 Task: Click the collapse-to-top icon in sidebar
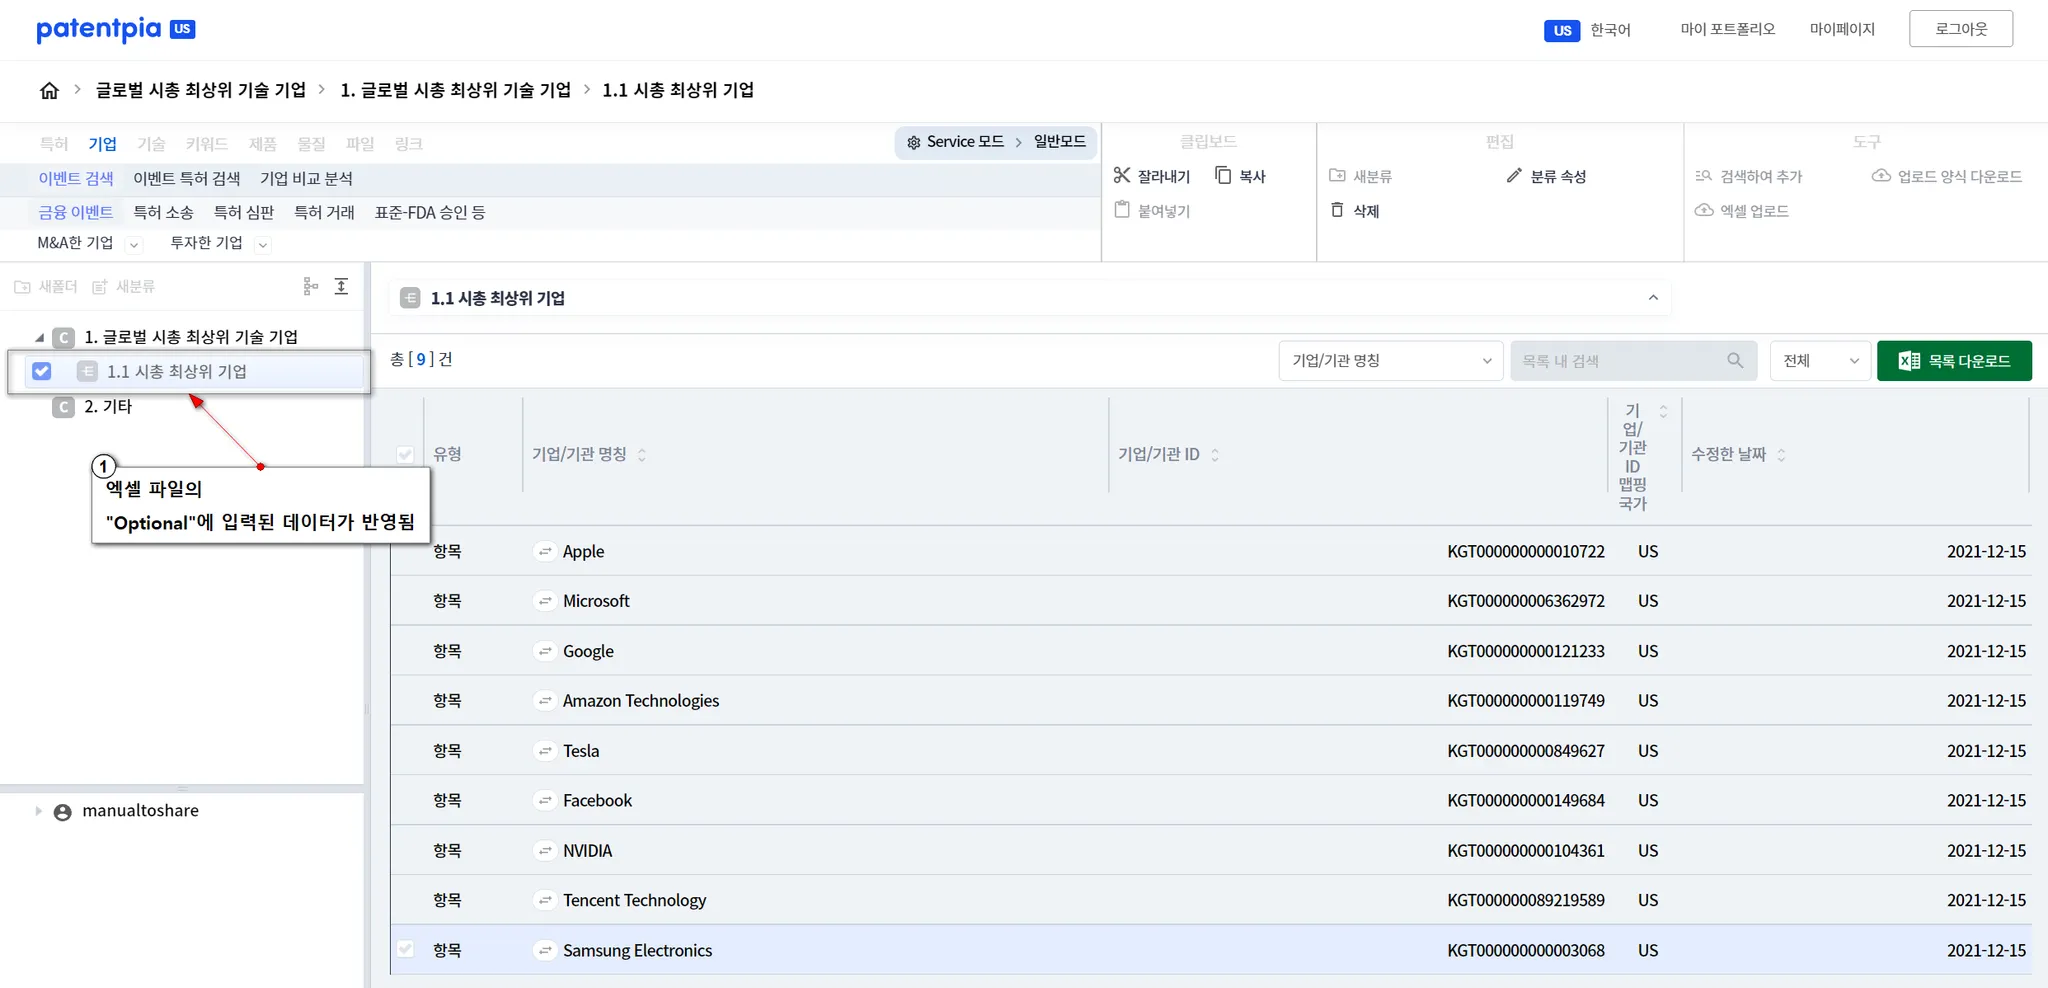341,287
